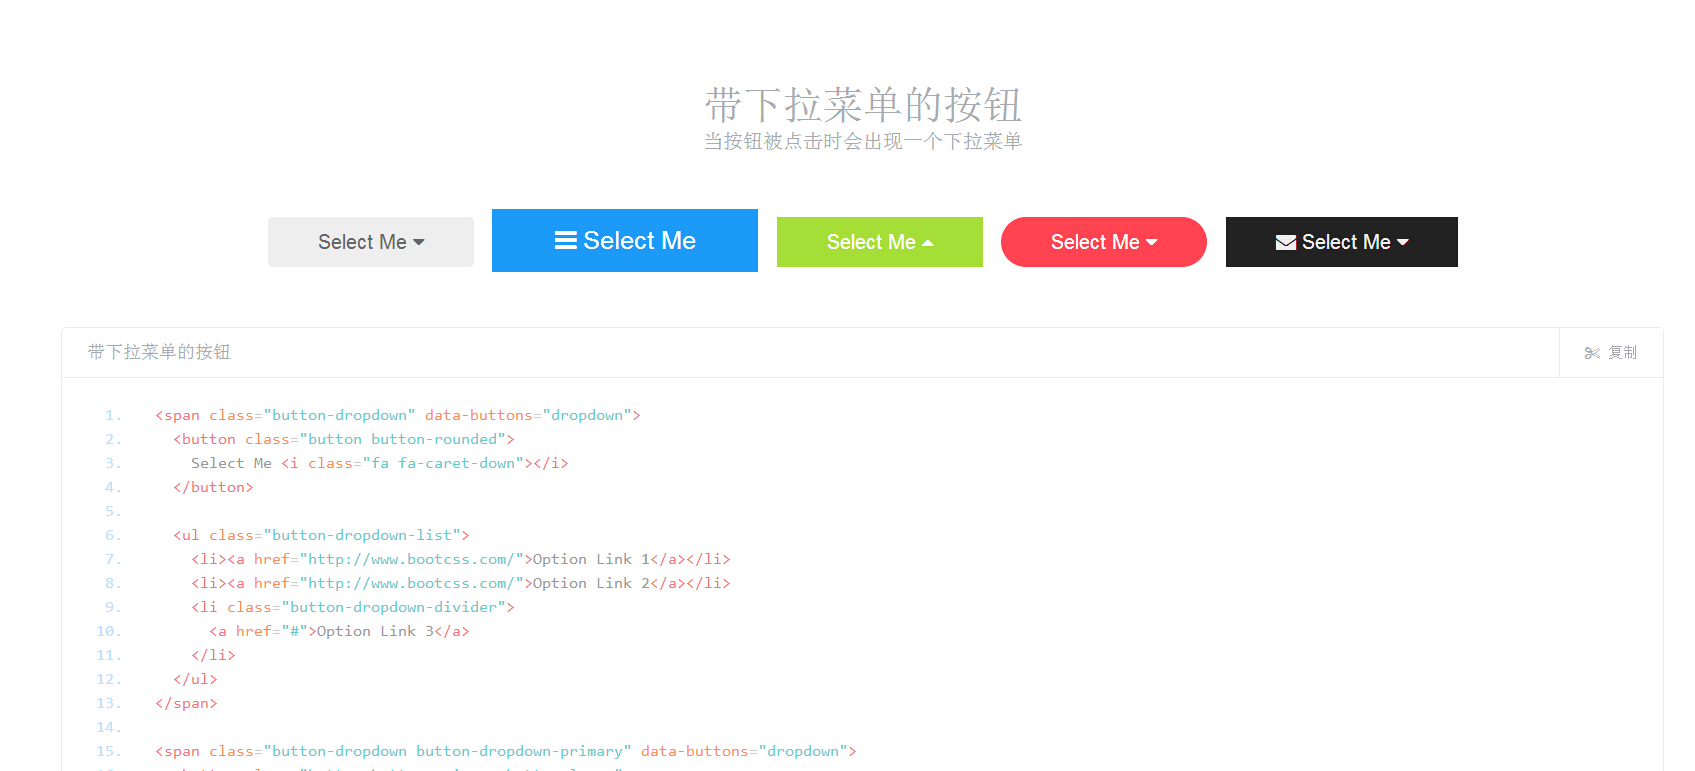Click code line 15 button-dropdown-primary span
The height and width of the screenshot is (771, 1695).
tap(506, 751)
